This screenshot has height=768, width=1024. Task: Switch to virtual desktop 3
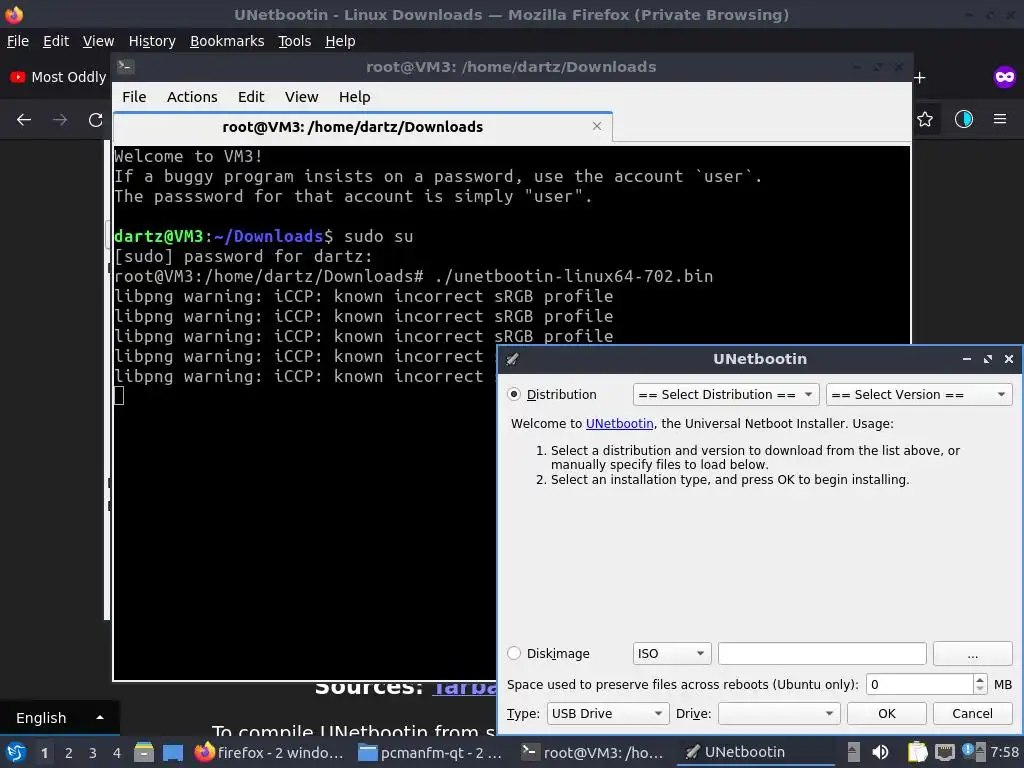pyautogui.click(x=93, y=752)
